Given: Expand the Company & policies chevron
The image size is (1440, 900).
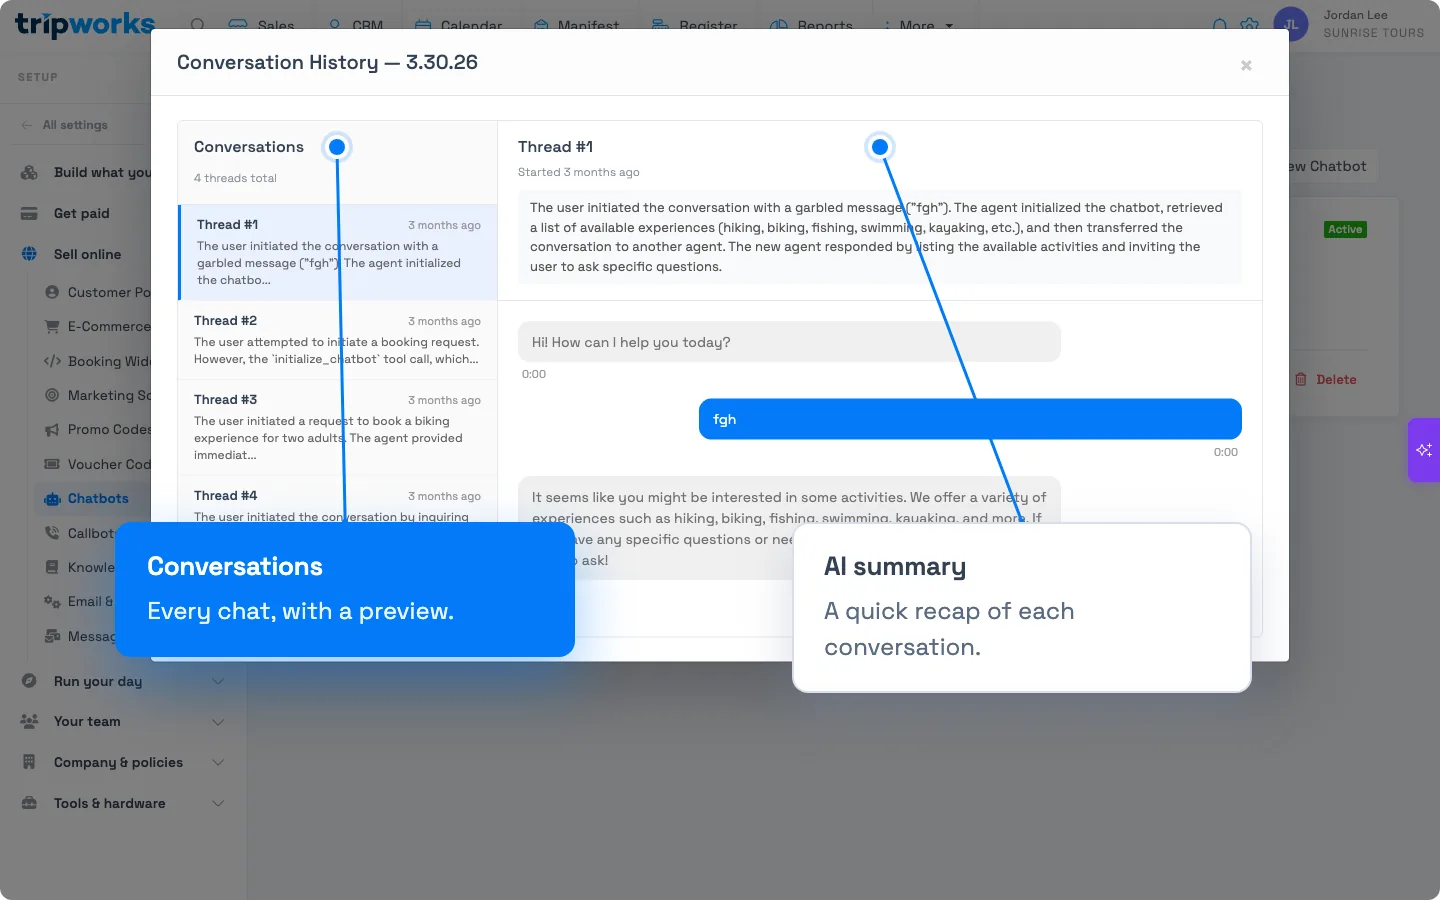Looking at the screenshot, I should coord(218,762).
